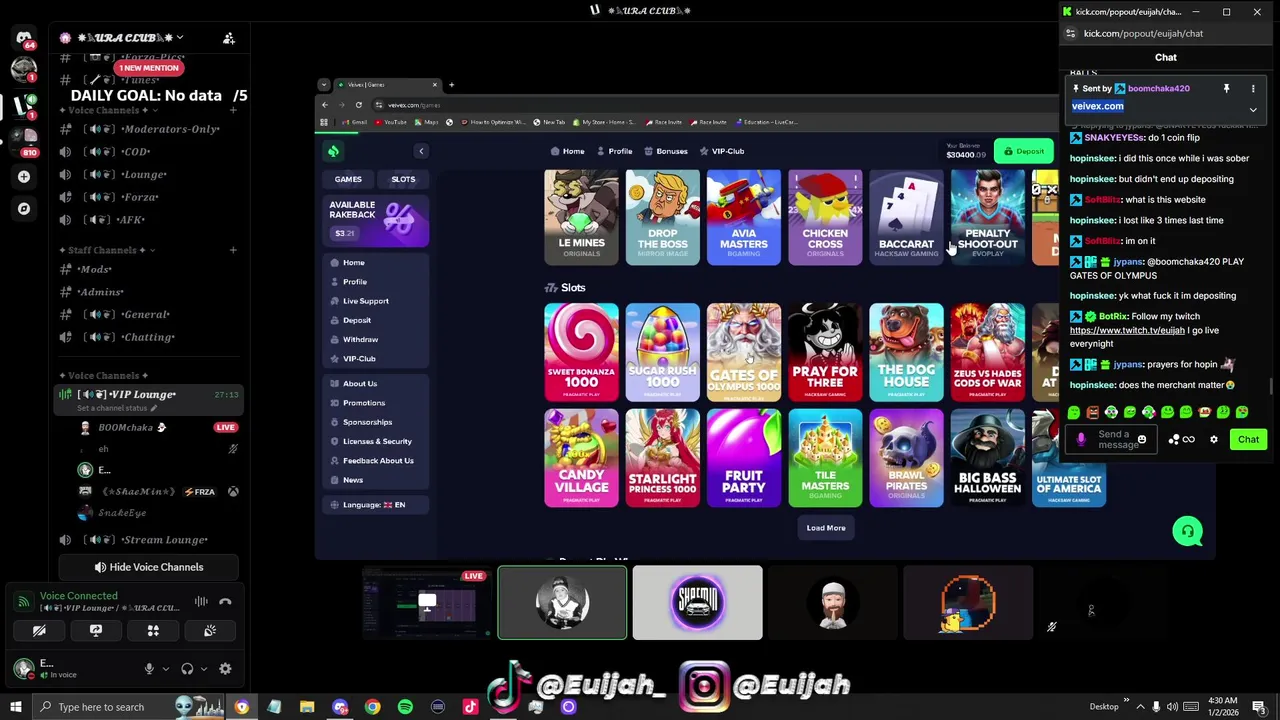This screenshot has width=1280, height=720.
Task: Click Load More games button
Action: coord(826,528)
